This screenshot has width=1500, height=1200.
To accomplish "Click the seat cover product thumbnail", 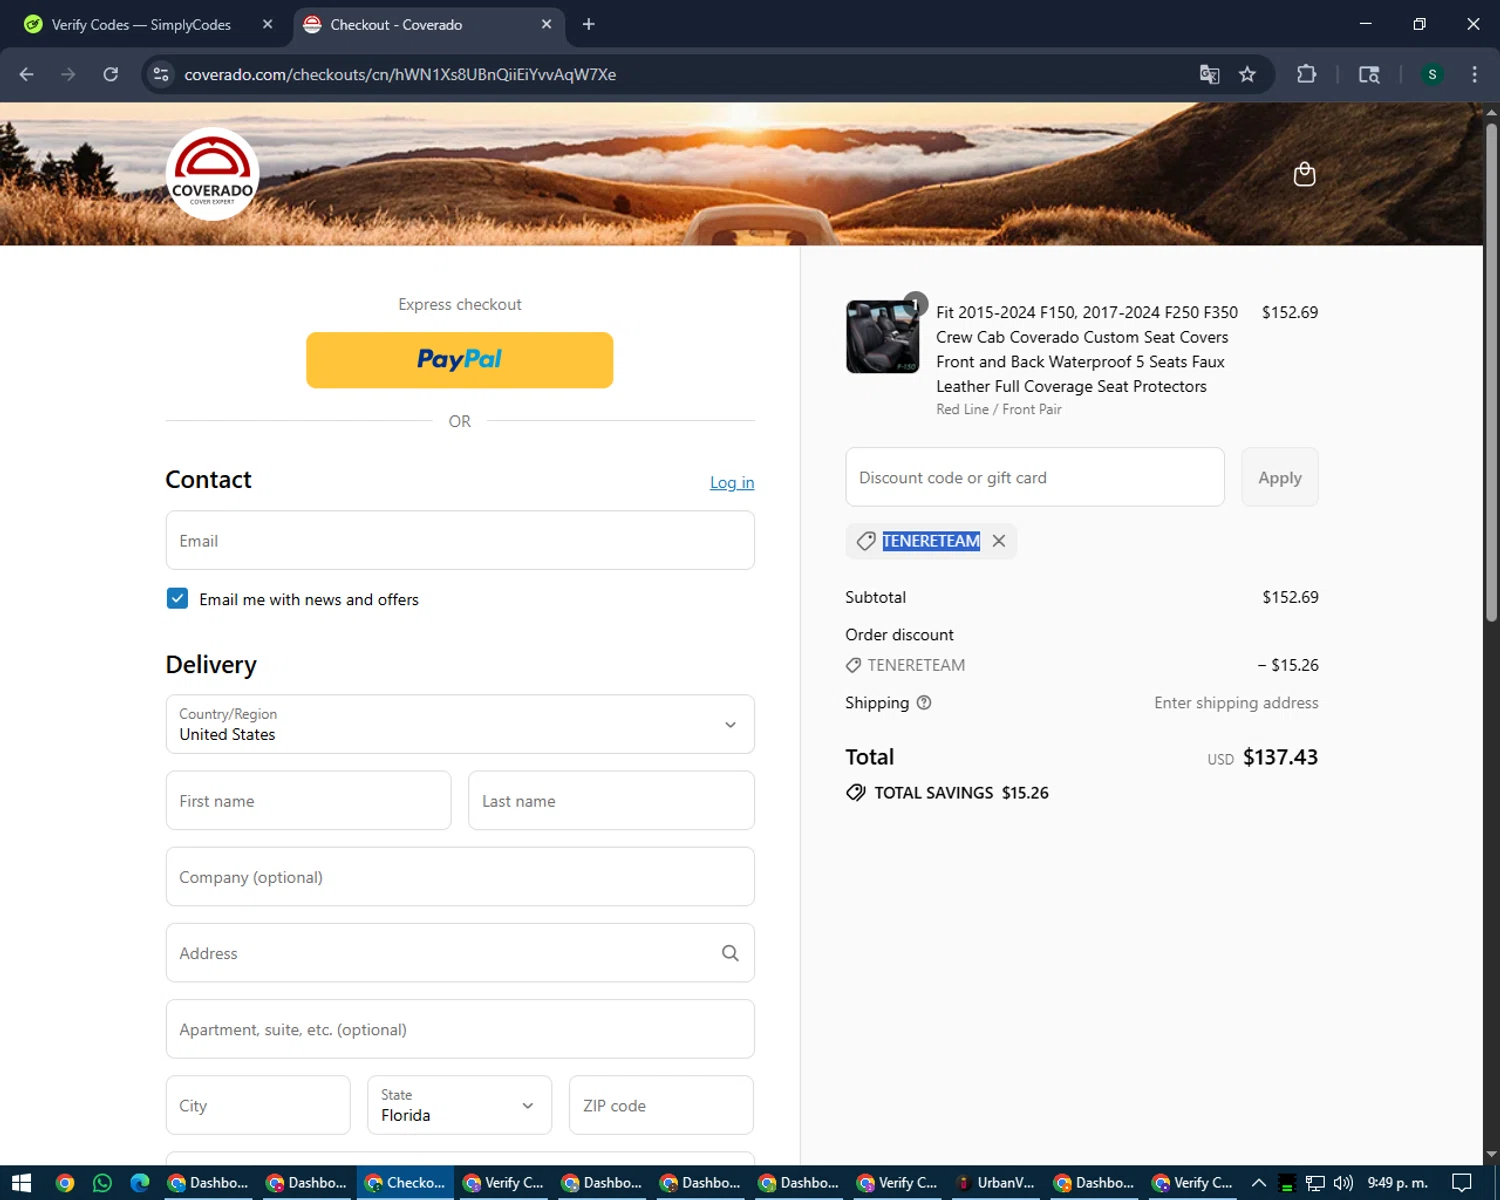I will [x=882, y=337].
